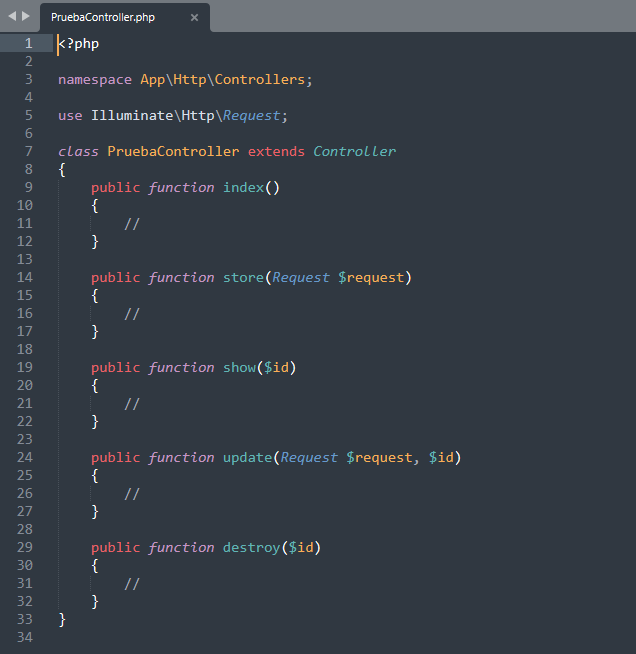Image resolution: width=636 pixels, height=654 pixels.
Task: Place cursor on the namespace keyword
Action: [x=94, y=79]
